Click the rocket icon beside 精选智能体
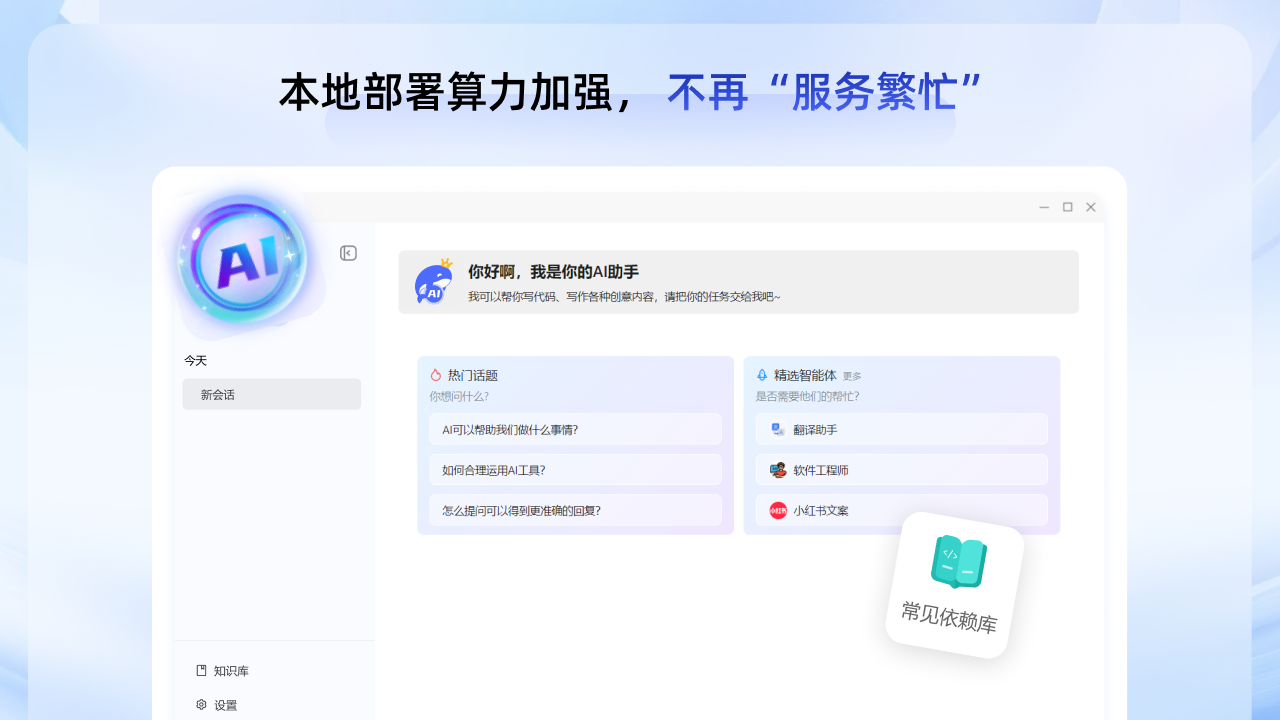Image resolution: width=1280 pixels, height=720 pixels. point(760,375)
